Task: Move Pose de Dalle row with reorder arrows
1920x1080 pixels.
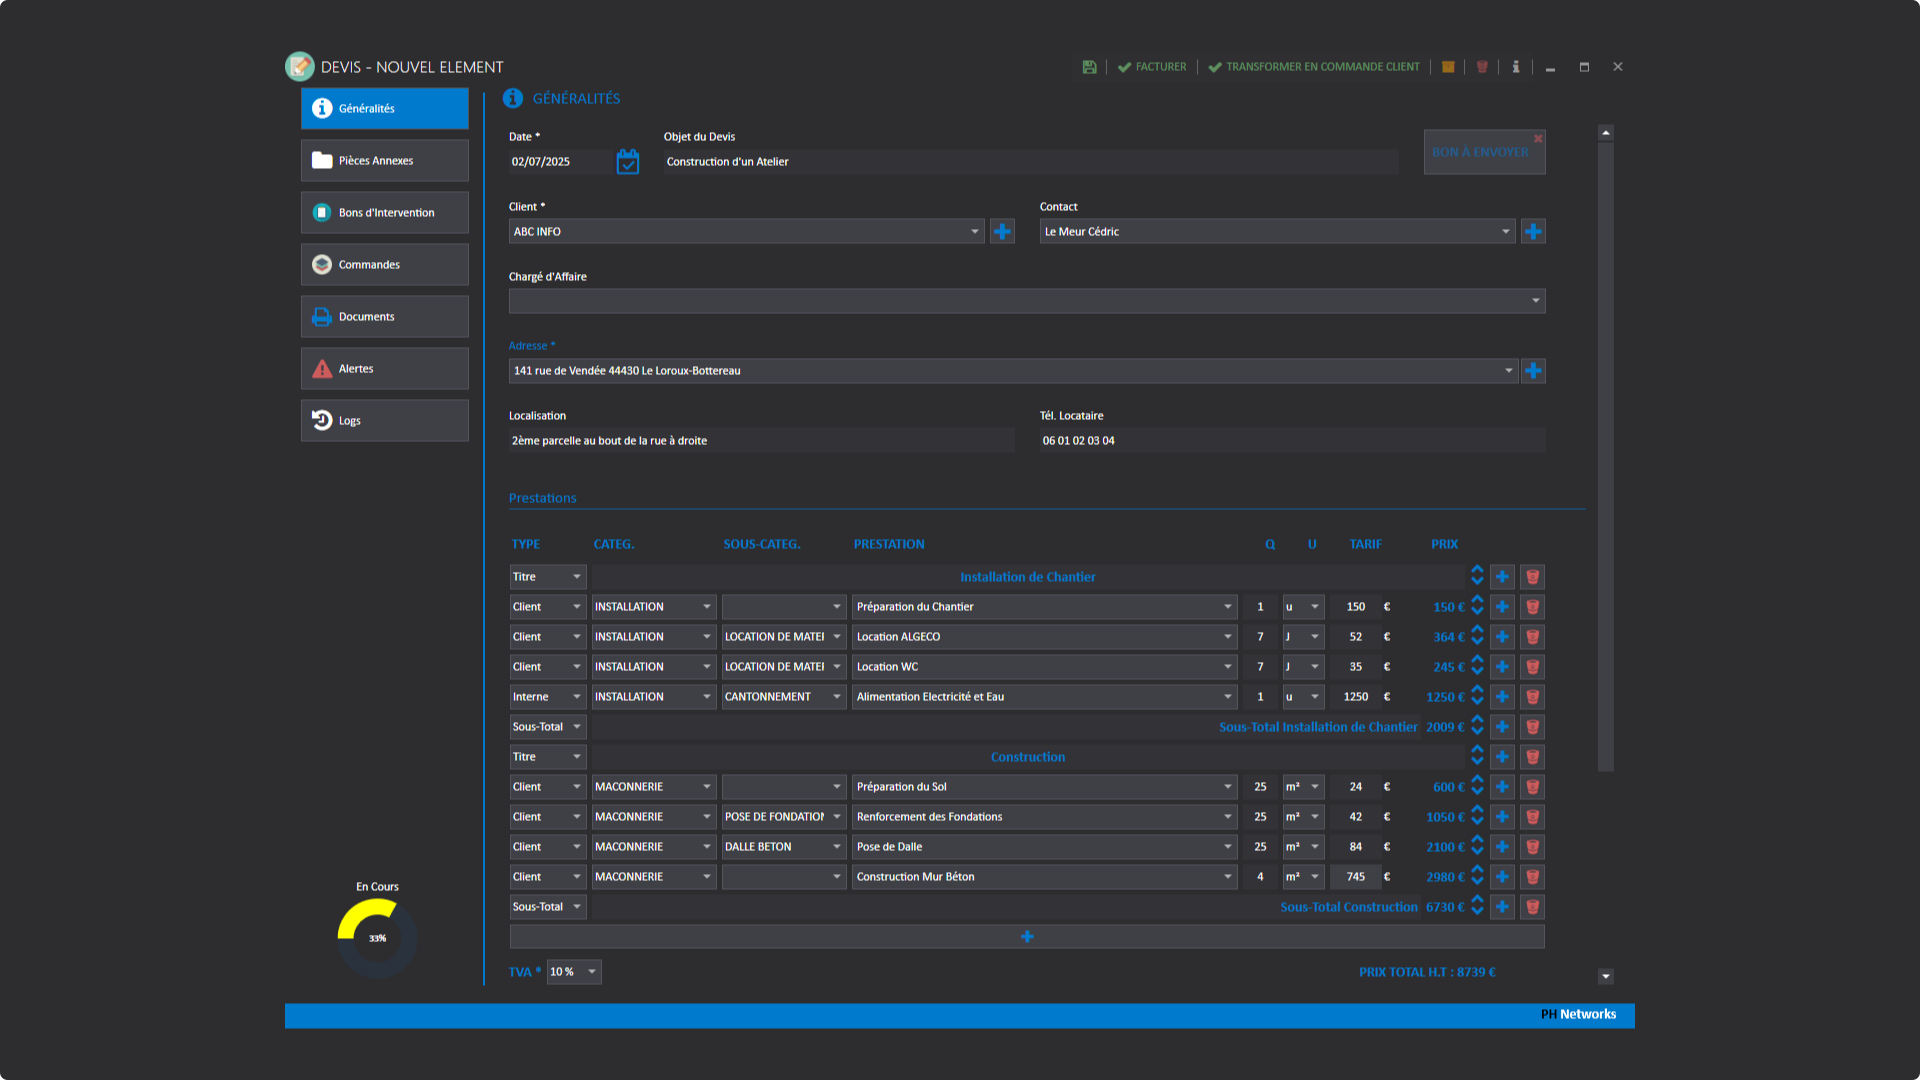Action: 1477,847
